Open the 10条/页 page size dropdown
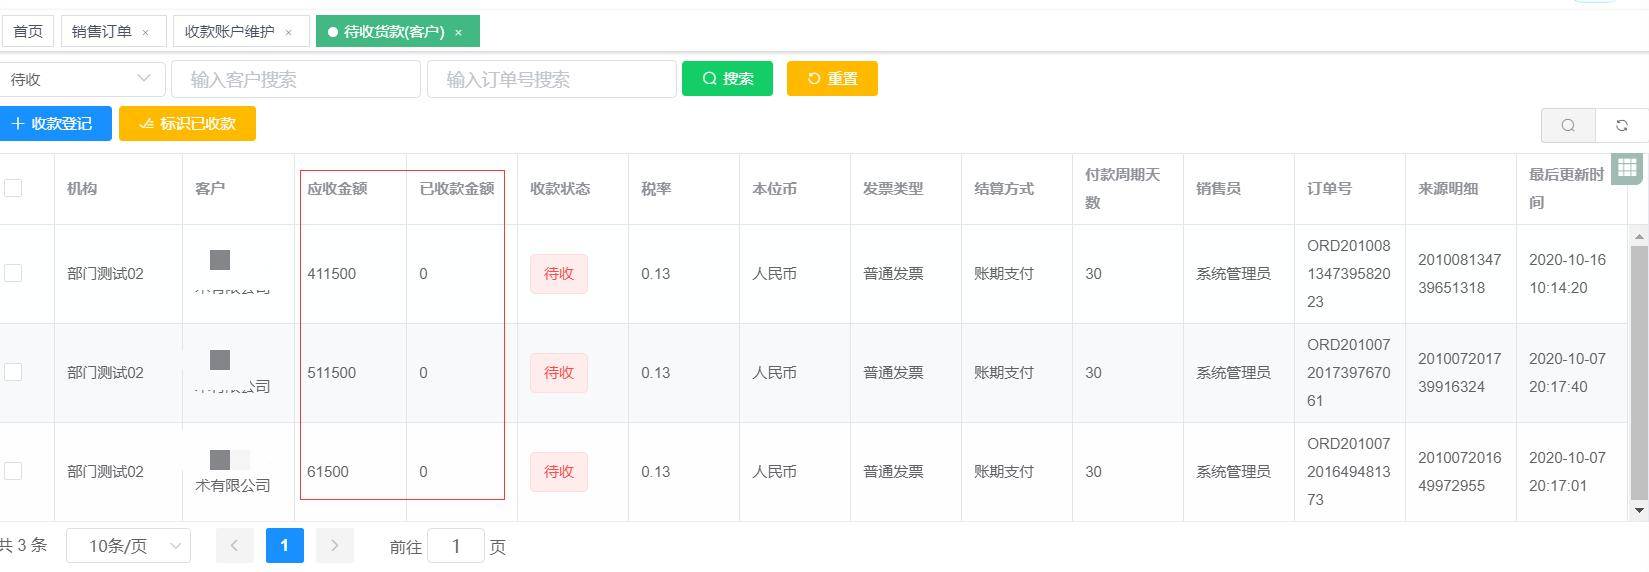 (x=128, y=546)
